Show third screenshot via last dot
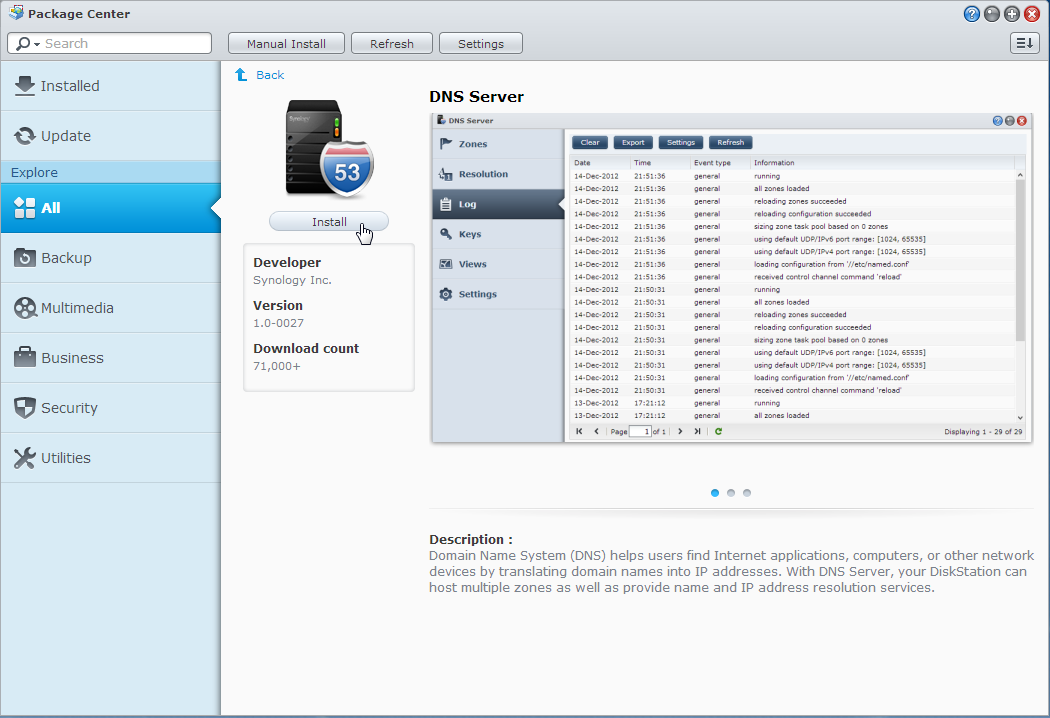This screenshot has height=718, width=1050. tap(747, 493)
